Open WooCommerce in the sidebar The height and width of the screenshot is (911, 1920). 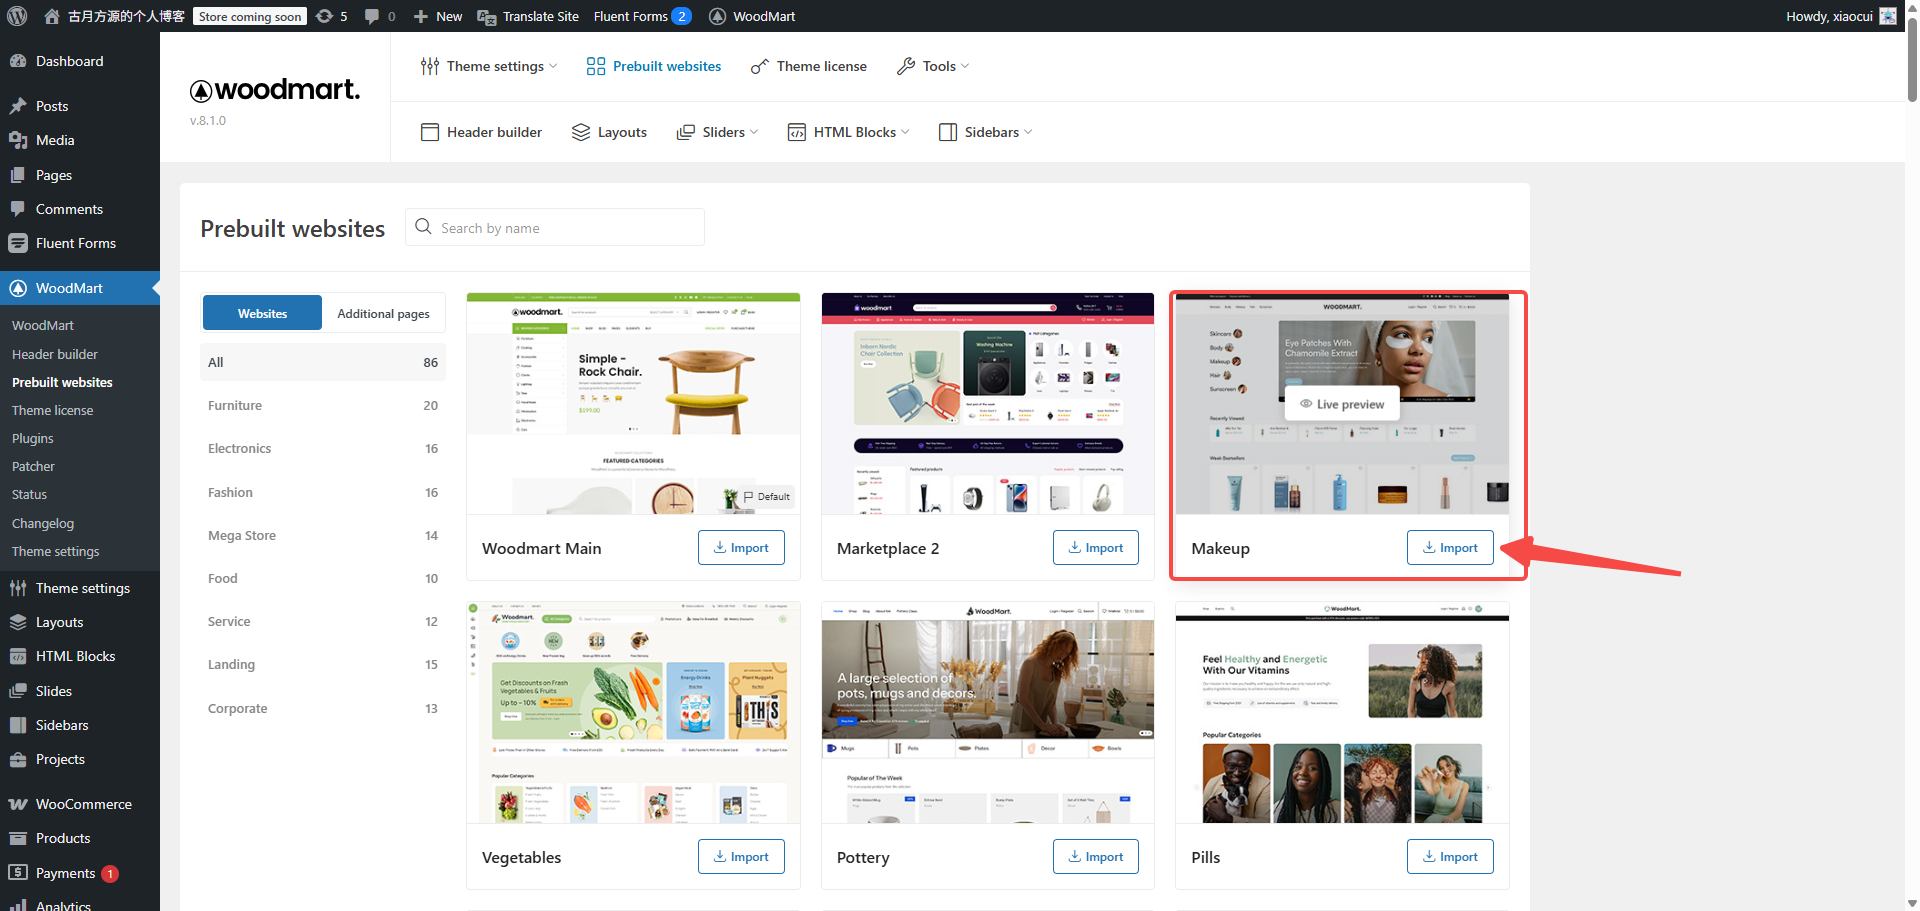coord(83,804)
